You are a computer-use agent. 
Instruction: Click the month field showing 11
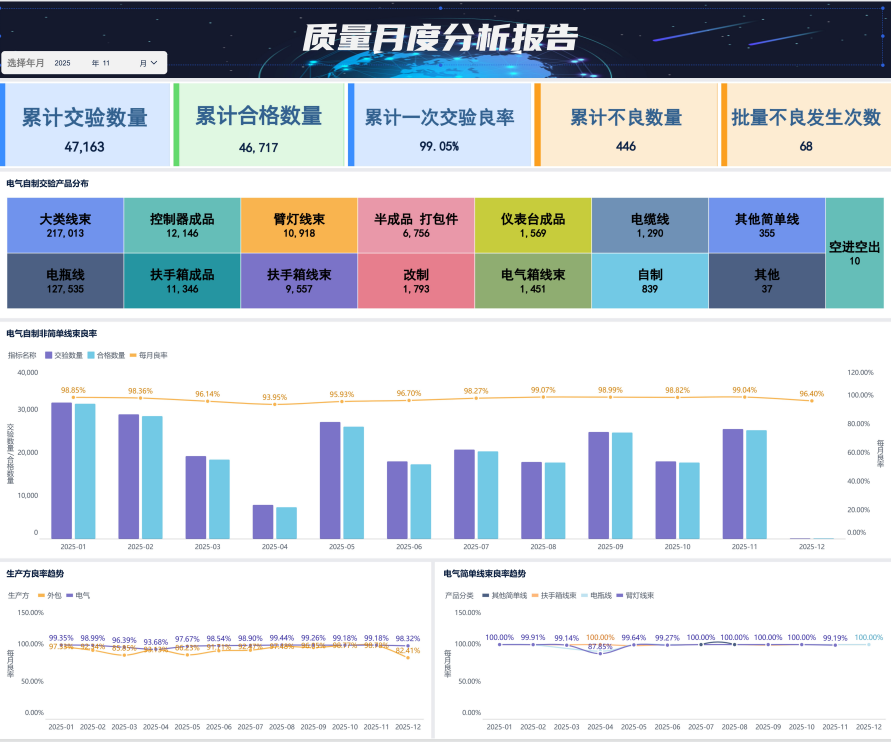(106, 63)
